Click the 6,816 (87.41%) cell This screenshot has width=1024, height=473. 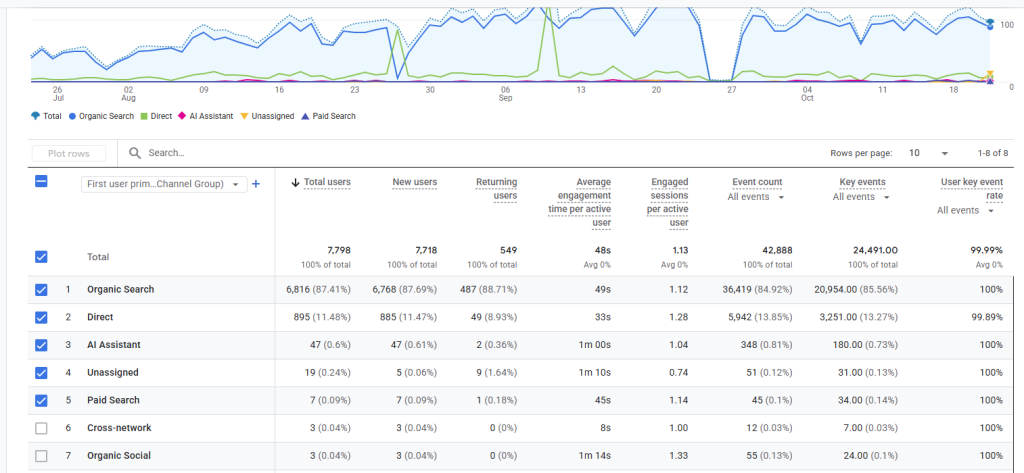click(x=318, y=289)
